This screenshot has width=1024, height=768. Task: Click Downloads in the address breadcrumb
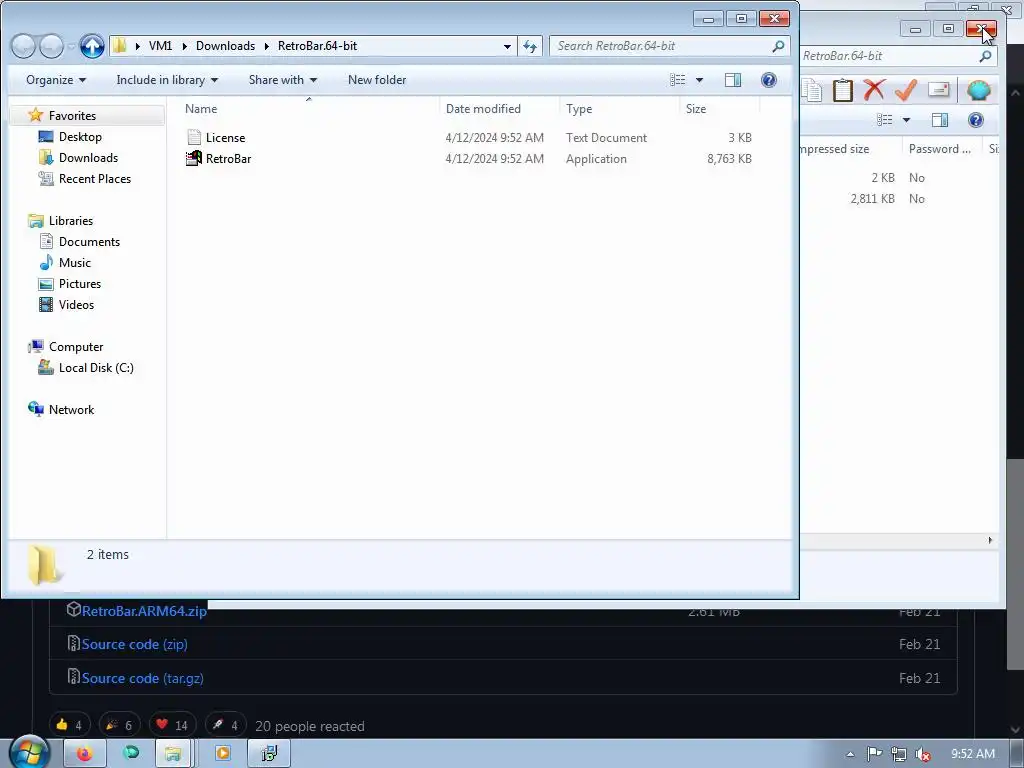pos(225,46)
